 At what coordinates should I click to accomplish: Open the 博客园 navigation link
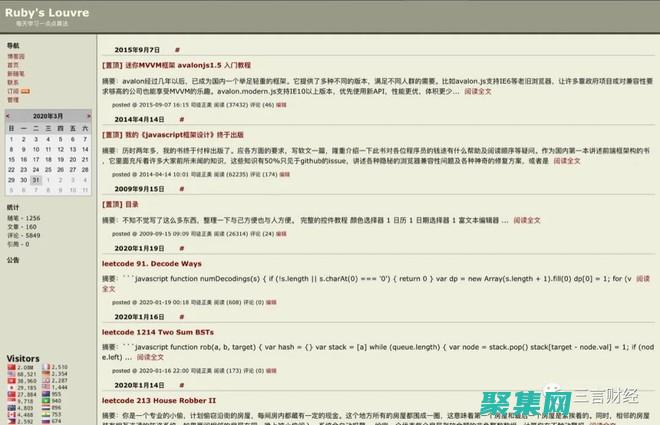tap(16, 56)
